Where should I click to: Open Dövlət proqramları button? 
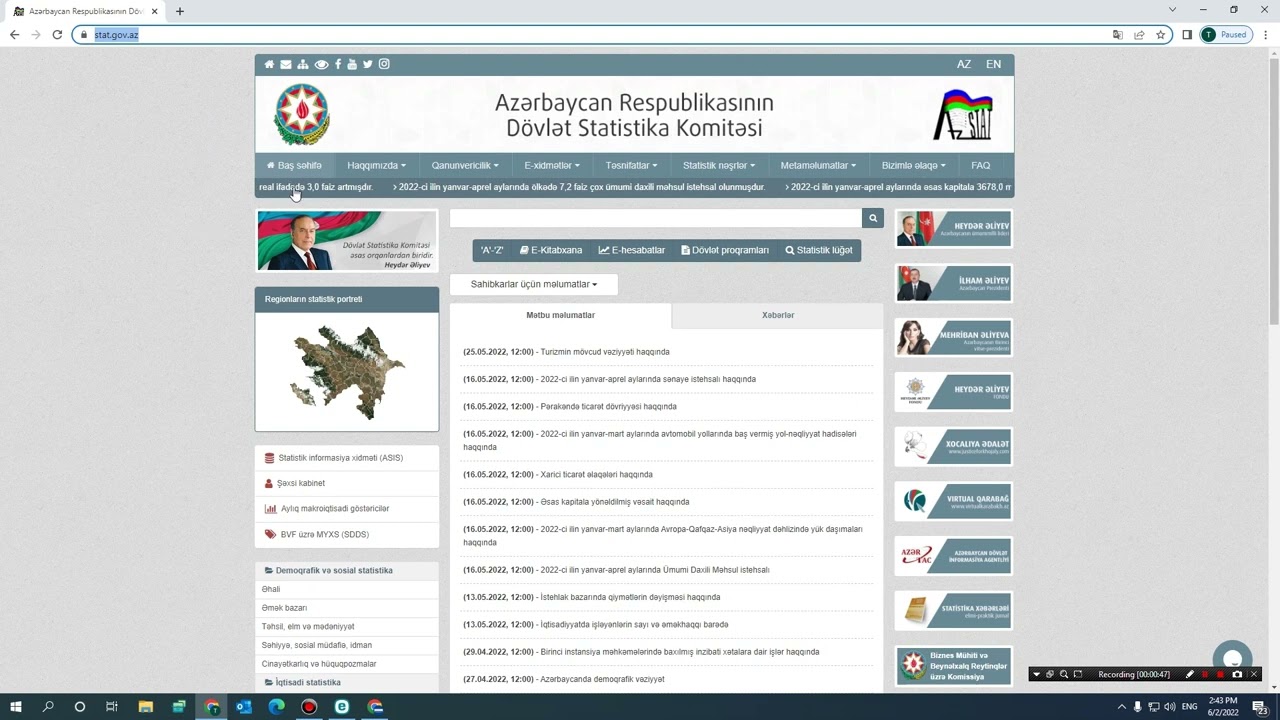725,250
